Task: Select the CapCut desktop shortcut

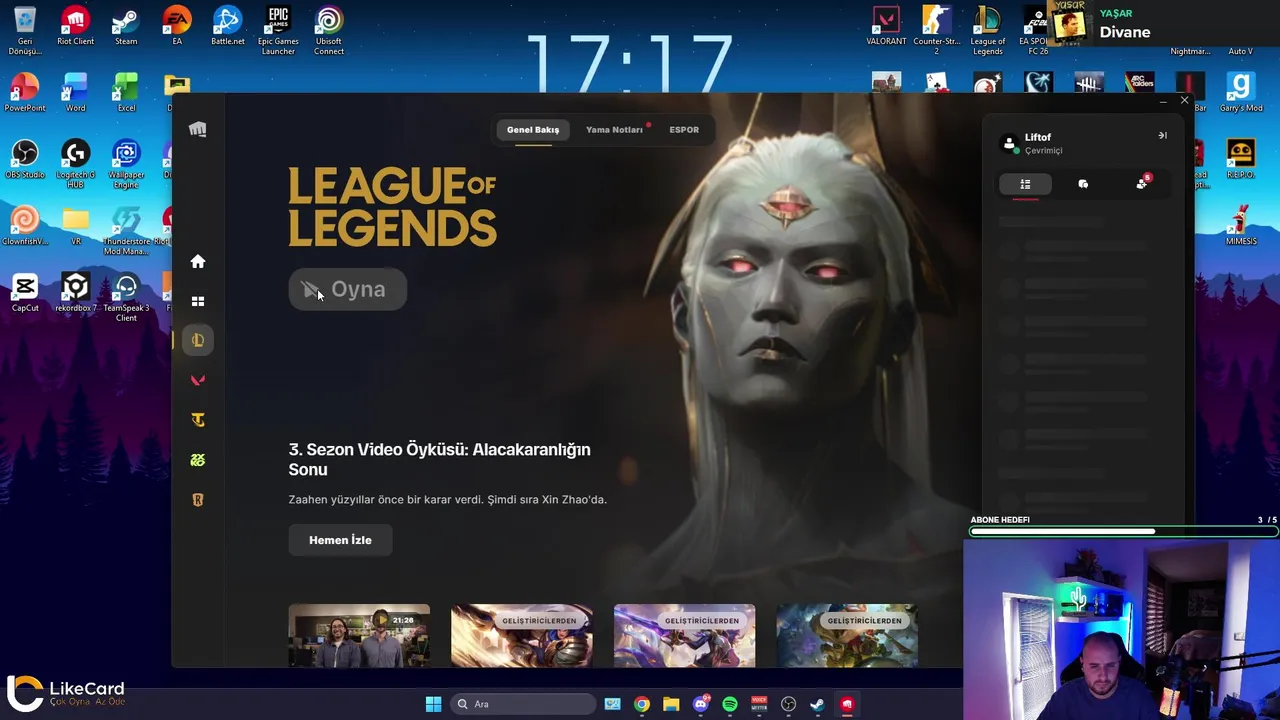Action: click(25, 292)
